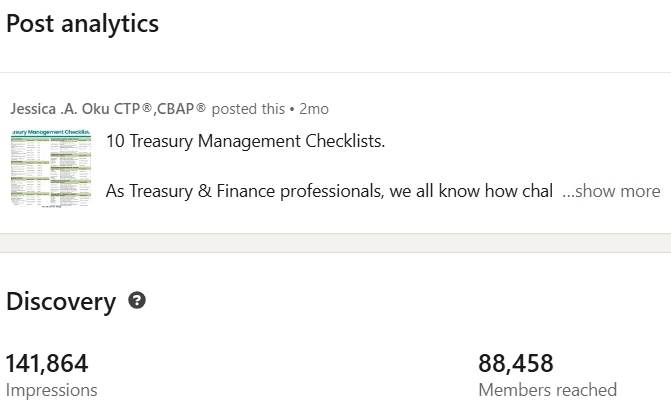The image size is (671, 402).
Task: Click the 88,458 members count
Action: [x=516, y=363]
